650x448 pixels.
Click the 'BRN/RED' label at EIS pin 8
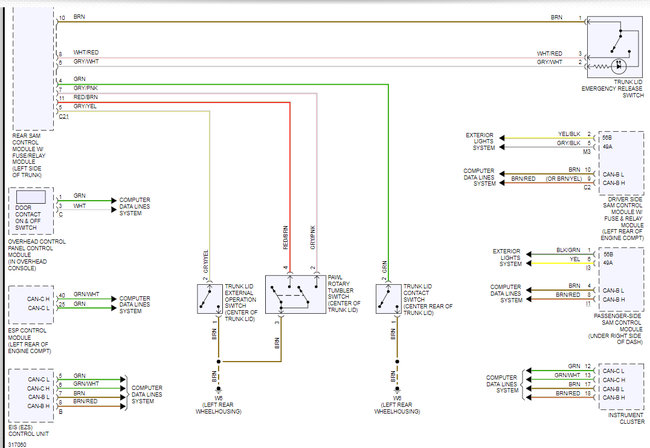click(85, 401)
